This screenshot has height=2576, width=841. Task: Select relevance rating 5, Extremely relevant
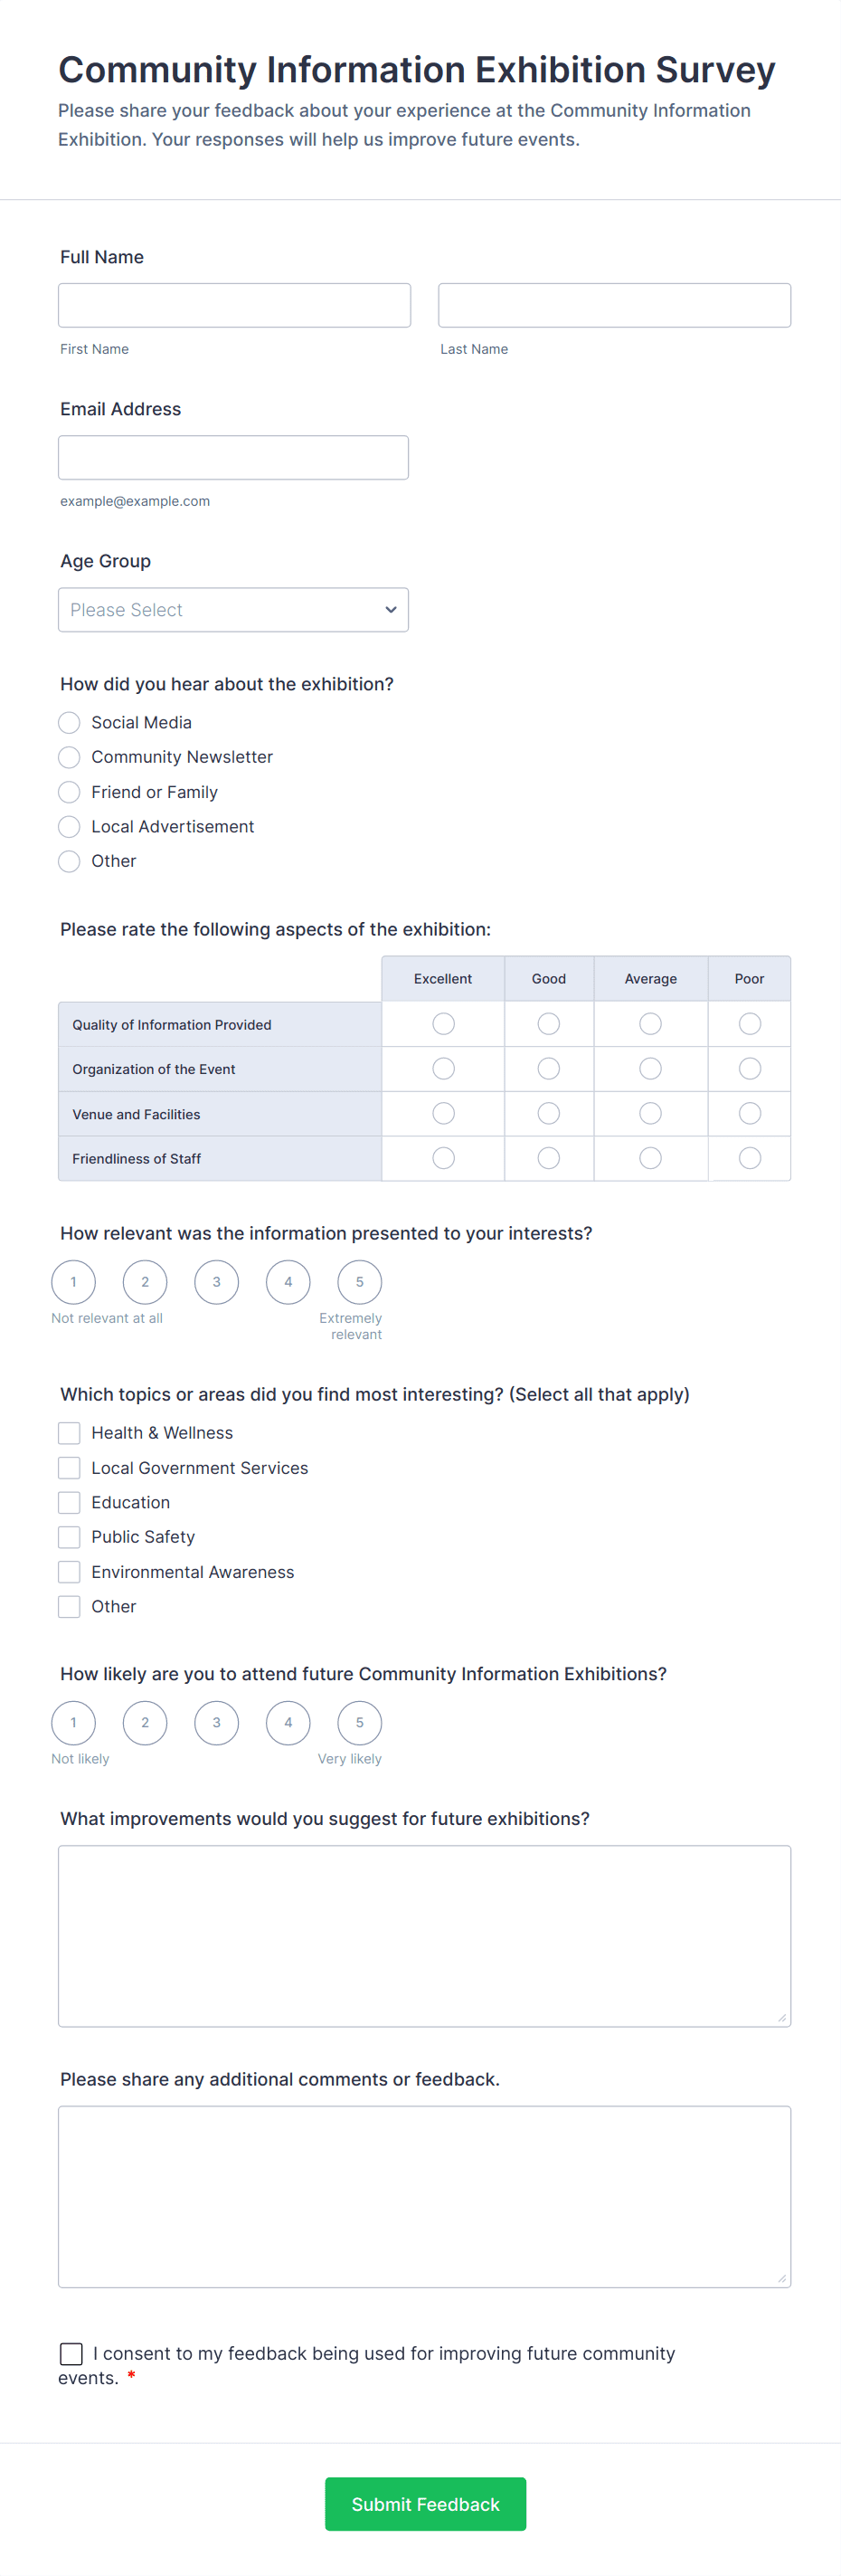click(360, 1282)
